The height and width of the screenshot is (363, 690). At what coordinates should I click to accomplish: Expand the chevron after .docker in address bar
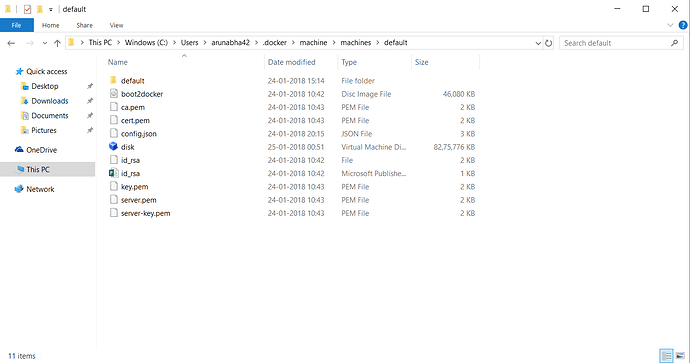click(293, 43)
